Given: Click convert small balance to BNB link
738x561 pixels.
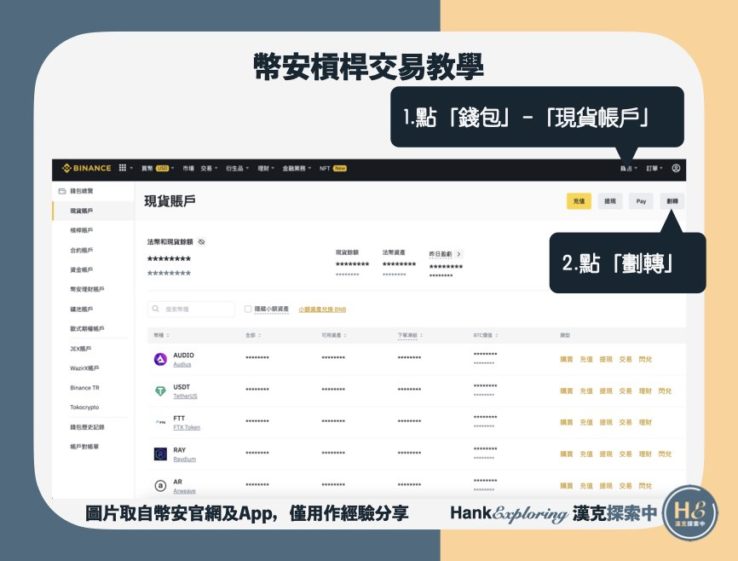Looking at the screenshot, I should [x=322, y=309].
